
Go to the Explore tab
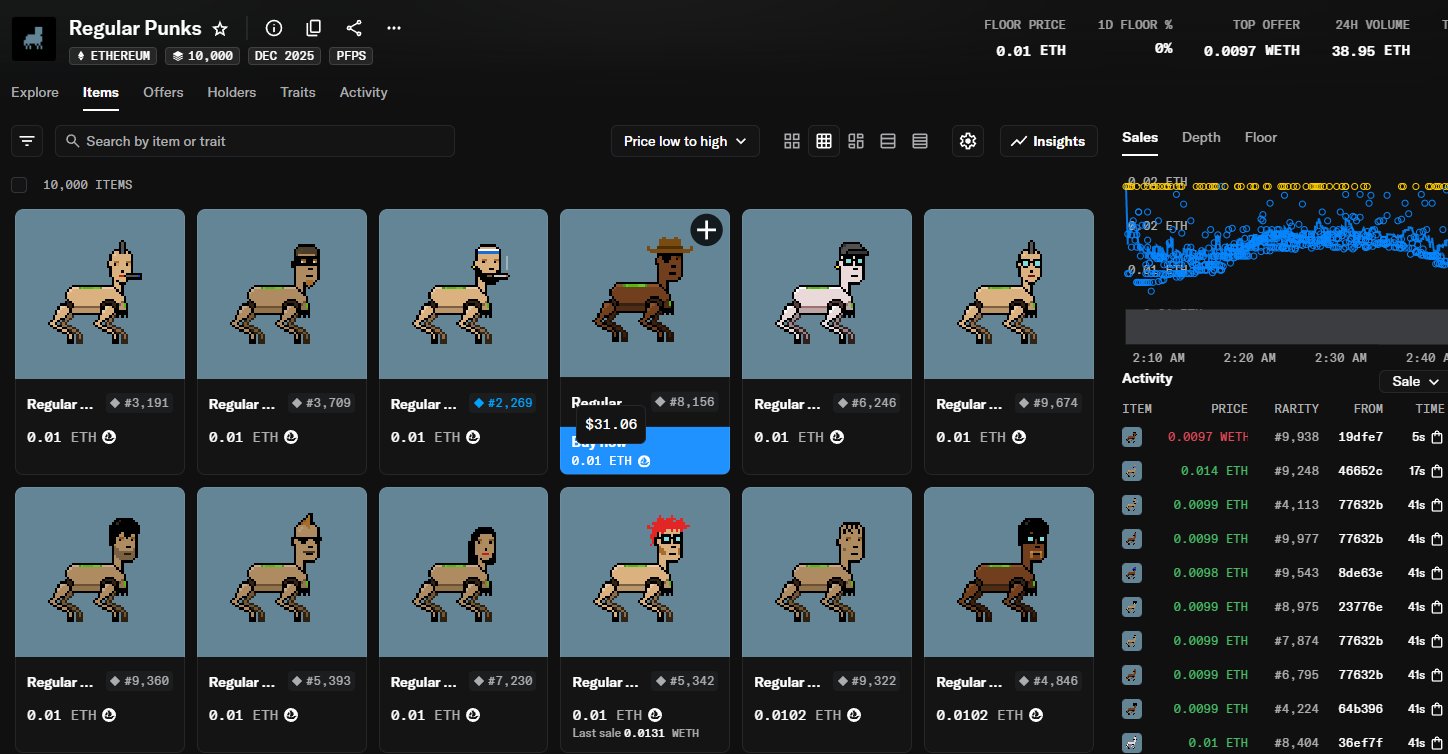tap(35, 92)
